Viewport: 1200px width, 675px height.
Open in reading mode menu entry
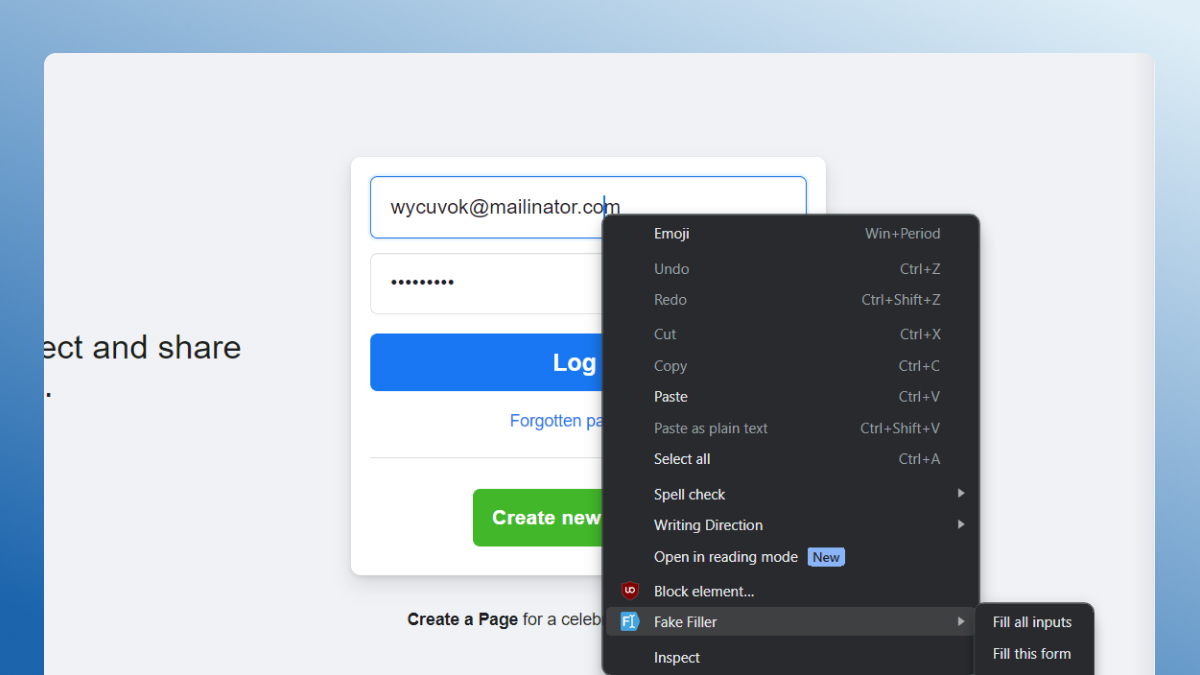click(726, 557)
